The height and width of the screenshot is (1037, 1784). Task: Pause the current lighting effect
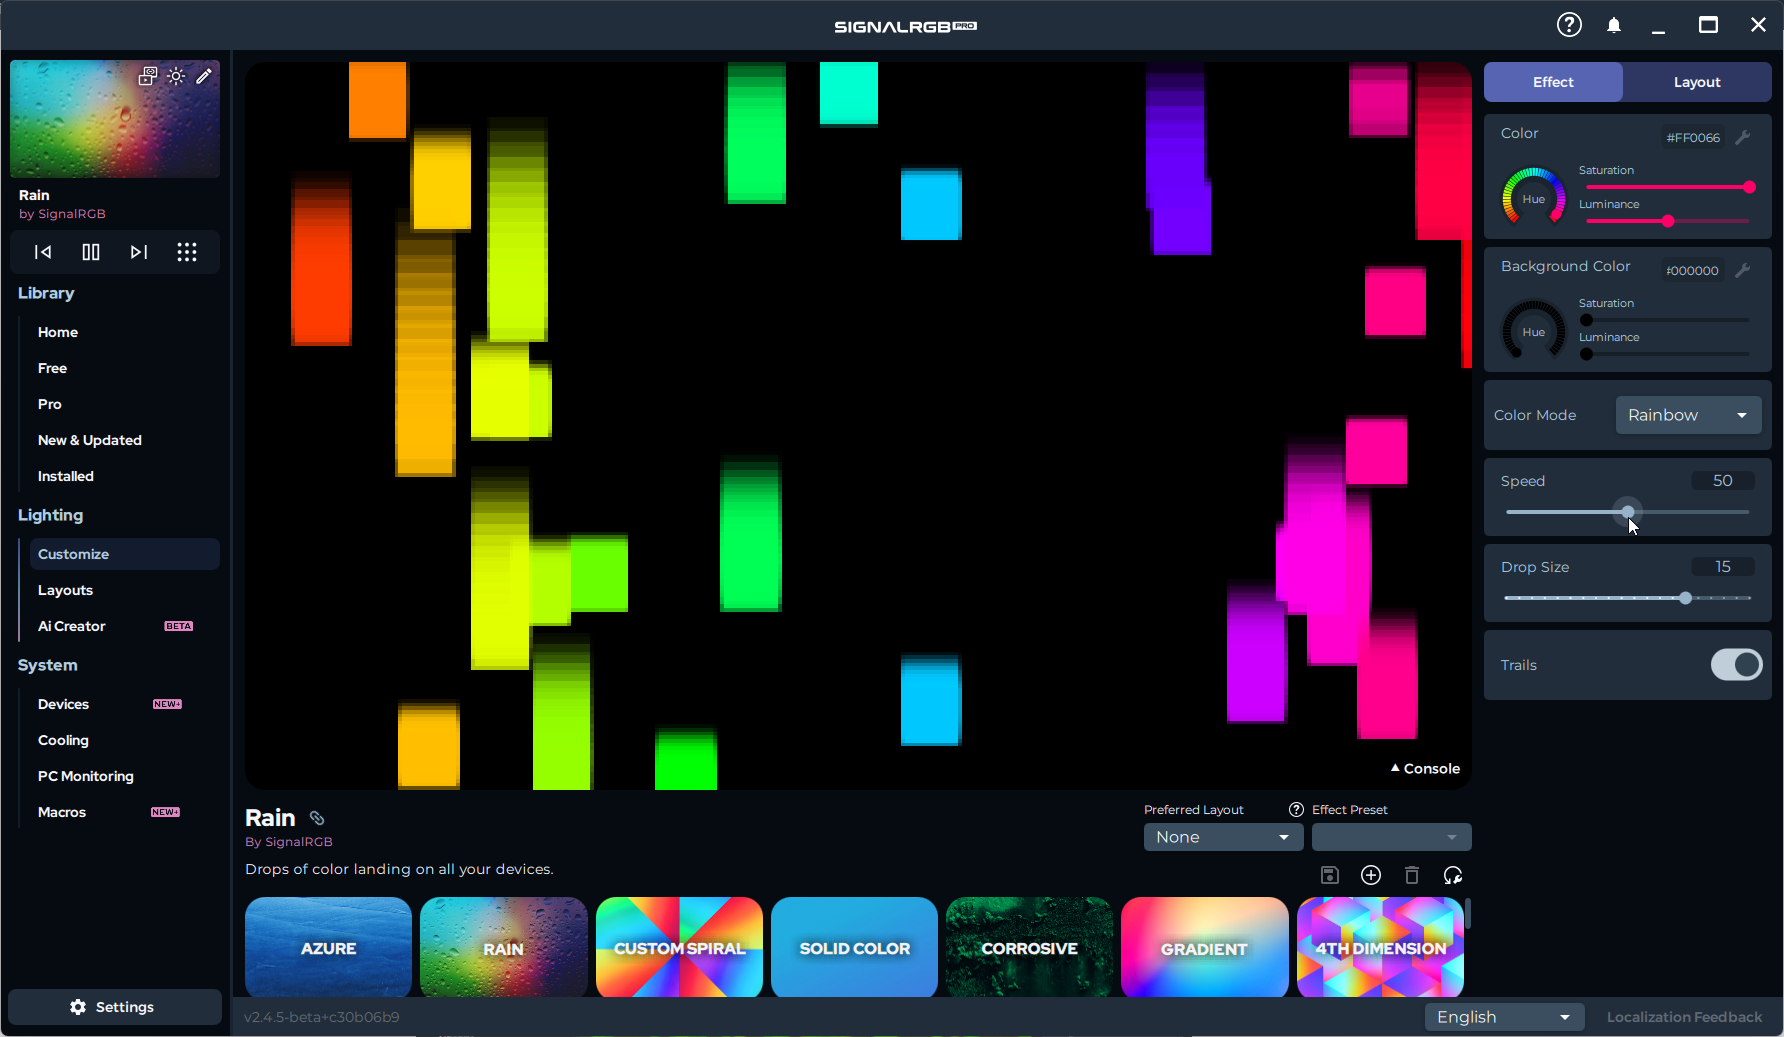(91, 252)
